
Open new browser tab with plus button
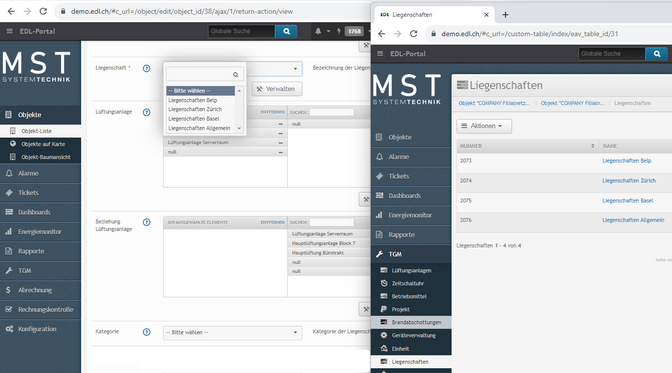point(505,15)
